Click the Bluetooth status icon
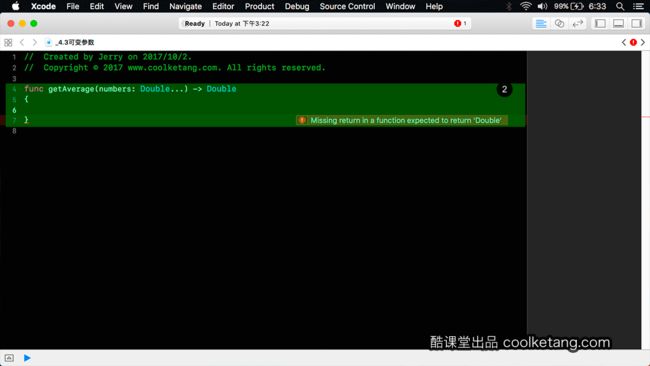The width and height of the screenshot is (650, 366). coord(509,6)
